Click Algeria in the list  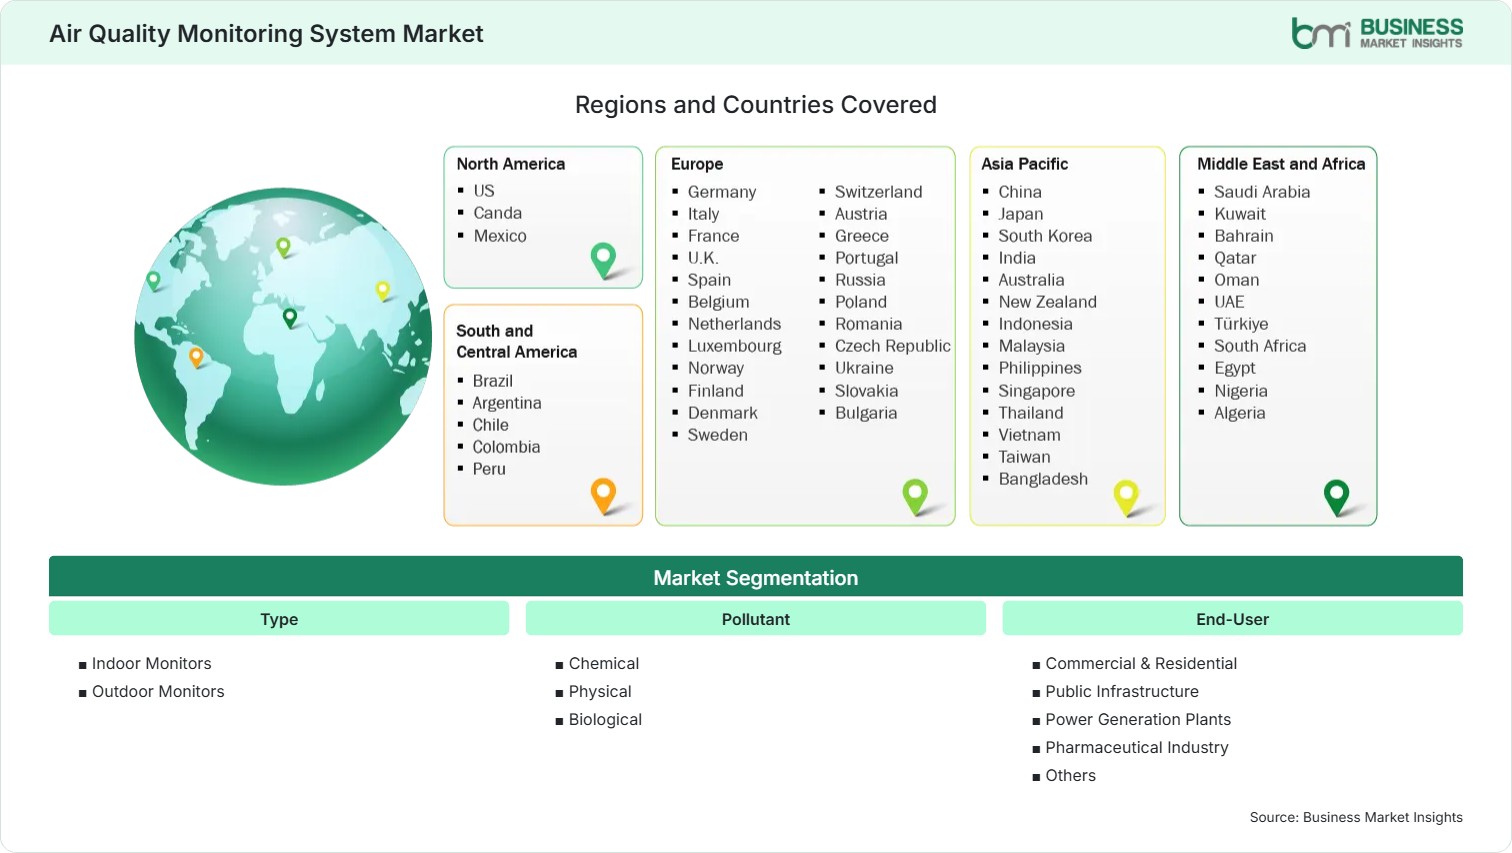[1240, 413]
